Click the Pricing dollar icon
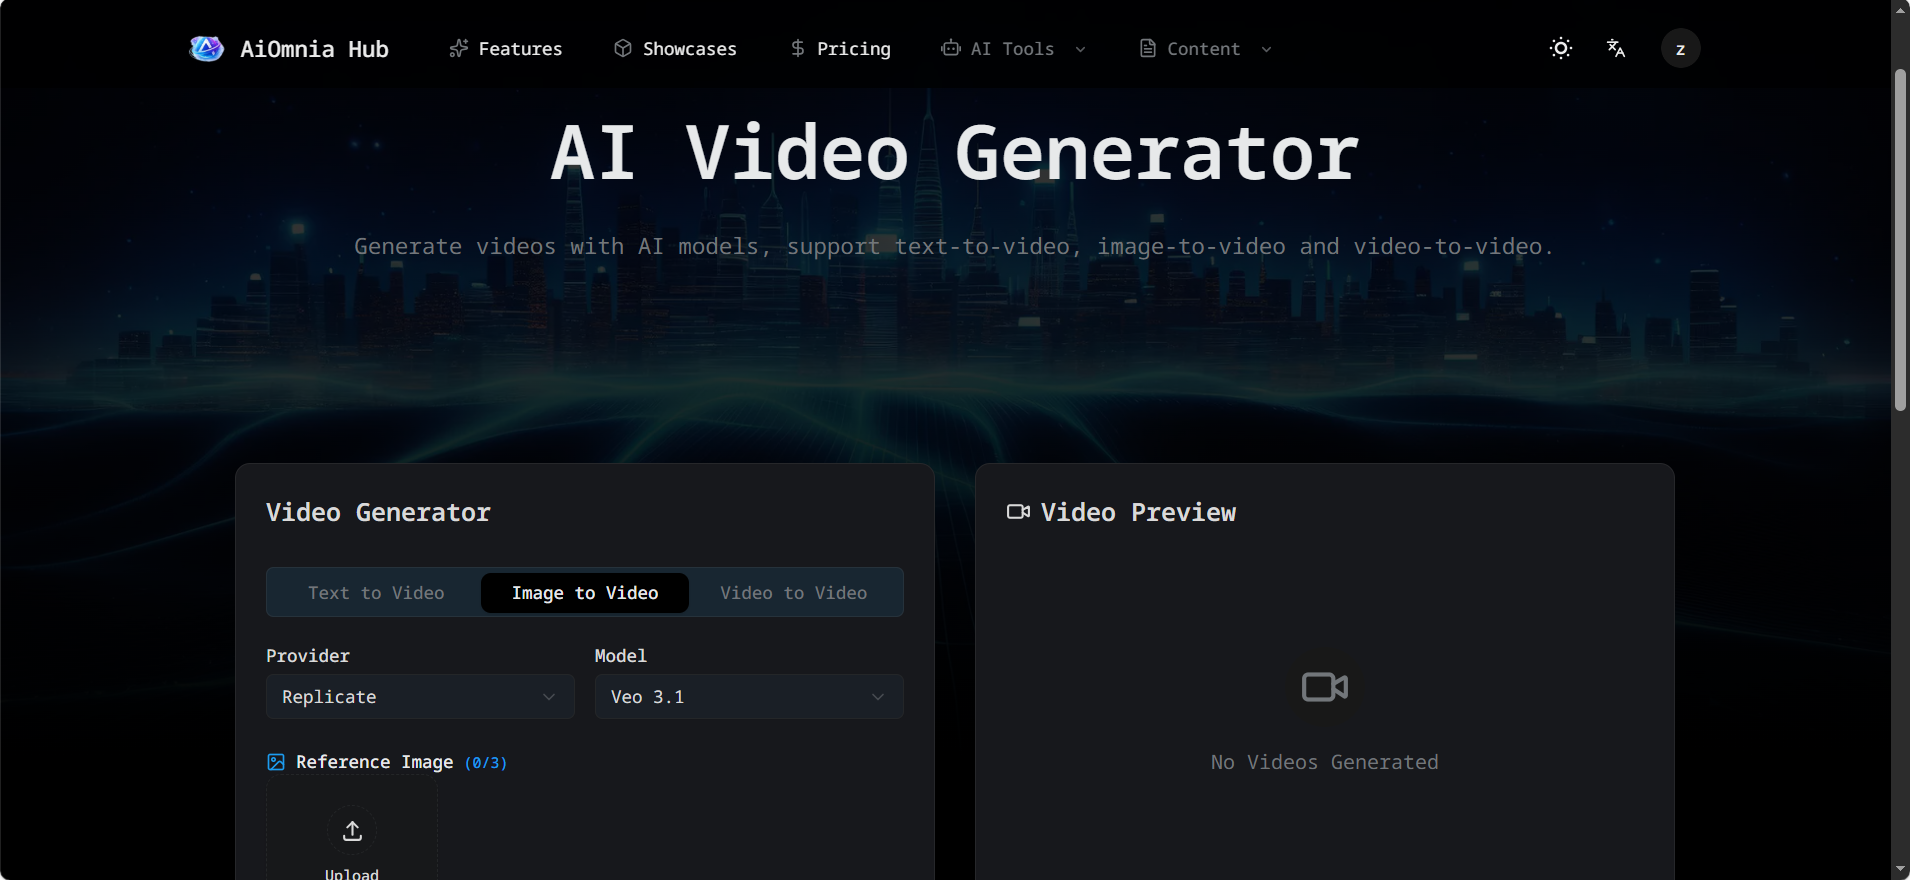The width and height of the screenshot is (1910, 880). coord(797,48)
